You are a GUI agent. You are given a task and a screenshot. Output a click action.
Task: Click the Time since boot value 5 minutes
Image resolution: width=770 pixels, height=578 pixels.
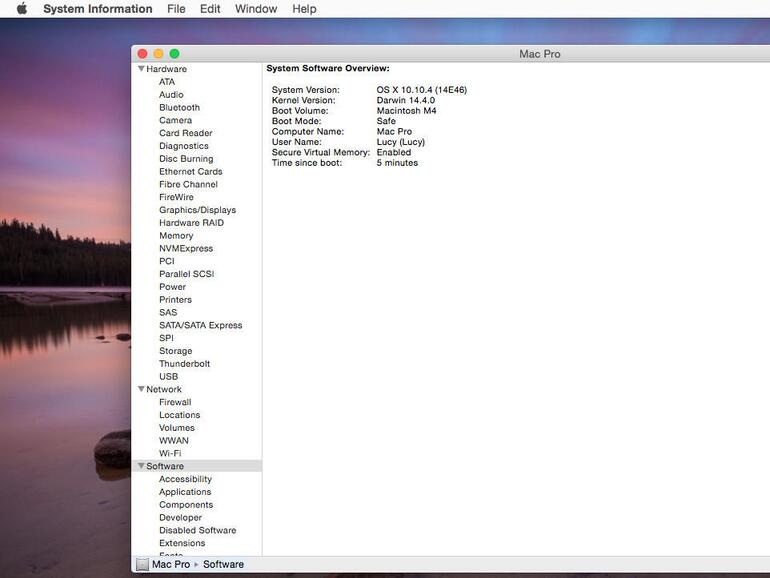coord(397,163)
